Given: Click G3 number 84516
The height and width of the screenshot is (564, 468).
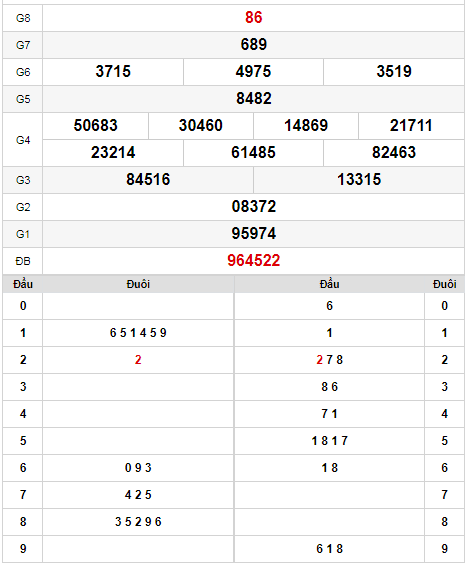Looking at the screenshot, I should click(148, 179).
